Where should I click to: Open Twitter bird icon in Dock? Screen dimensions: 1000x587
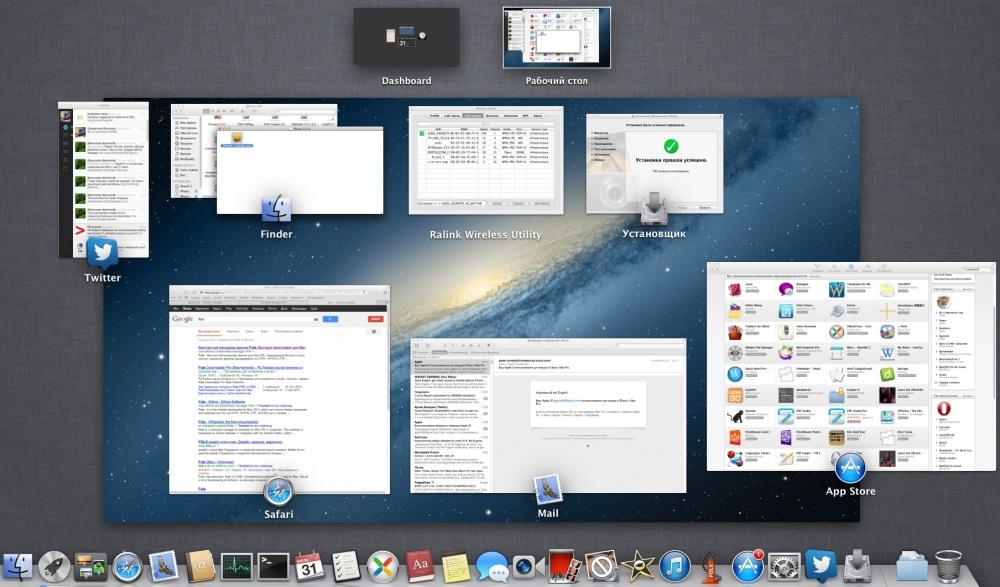[820, 565]
